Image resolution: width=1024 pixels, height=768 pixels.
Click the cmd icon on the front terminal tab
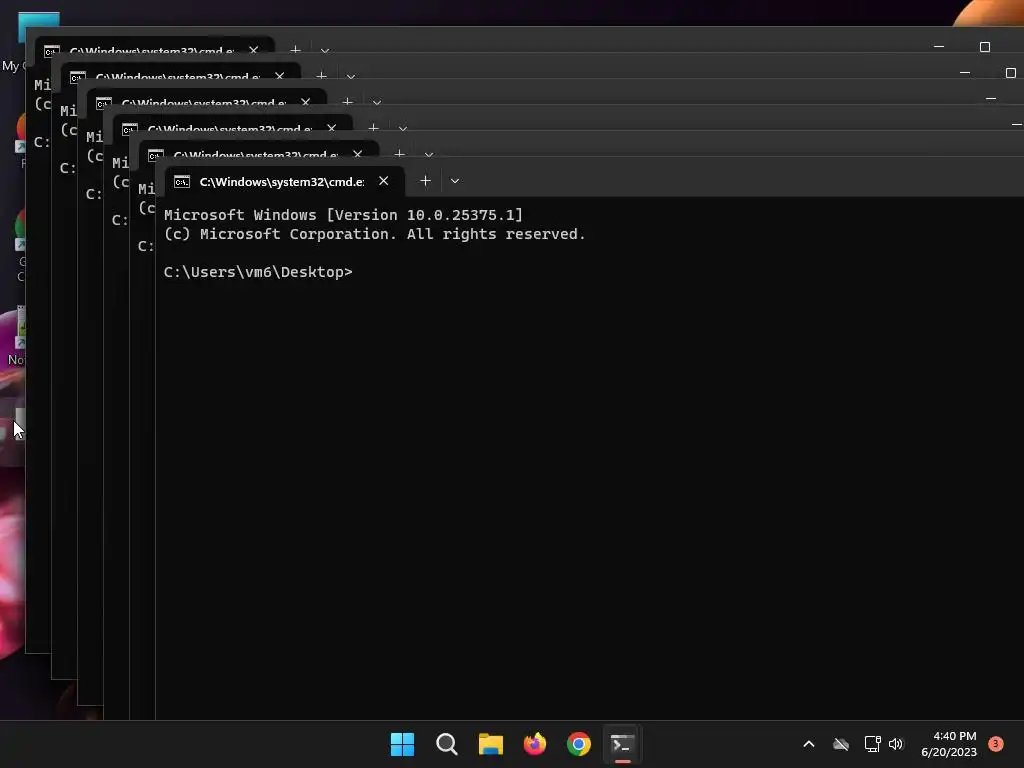point(182,182)
